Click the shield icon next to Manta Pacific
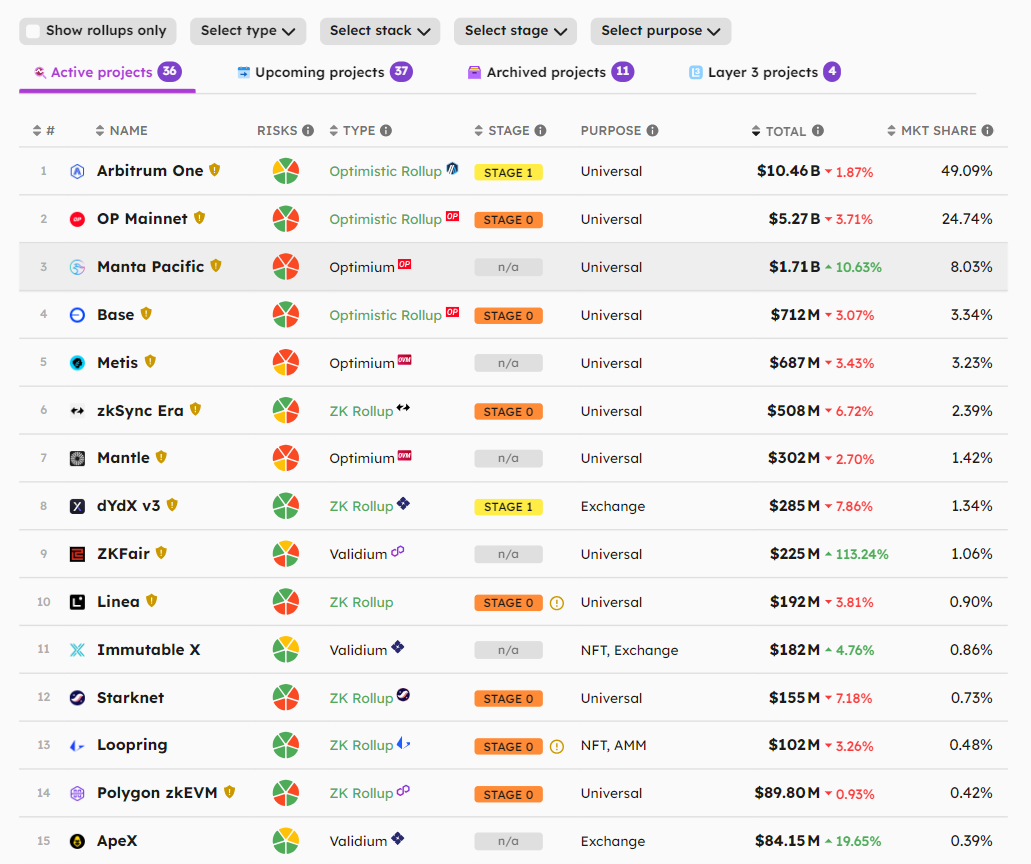The width and height of the screenshot is (1031, 864). click(x=216, y=266)
